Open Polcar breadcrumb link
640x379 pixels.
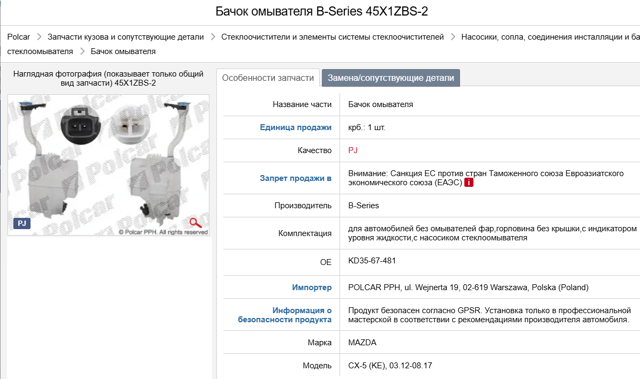click(18, 37)
